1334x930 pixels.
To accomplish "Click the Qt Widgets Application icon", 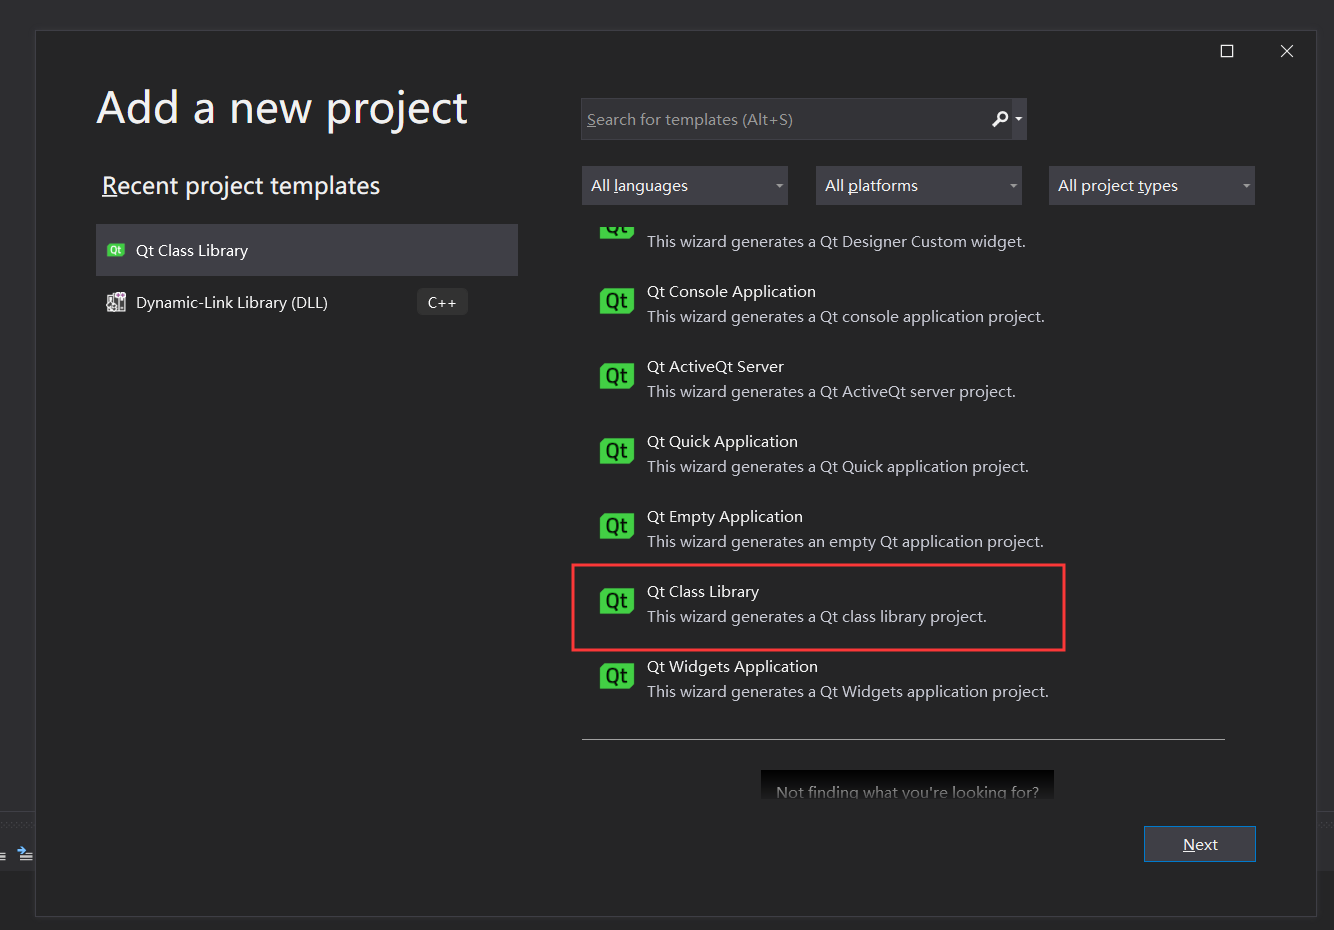I will (616, 676).
